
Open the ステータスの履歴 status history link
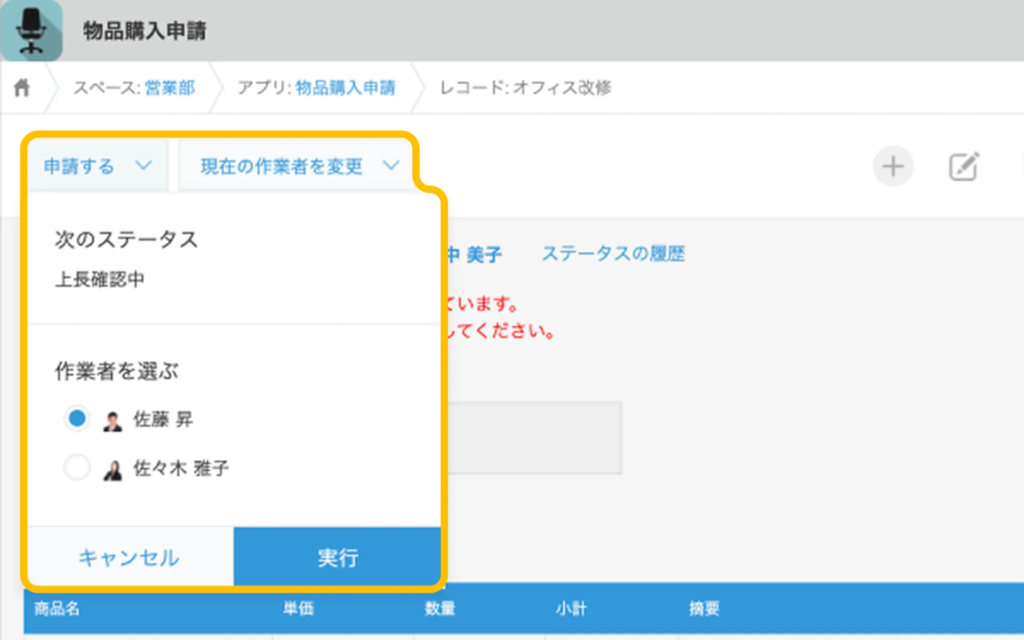point(614,254)
